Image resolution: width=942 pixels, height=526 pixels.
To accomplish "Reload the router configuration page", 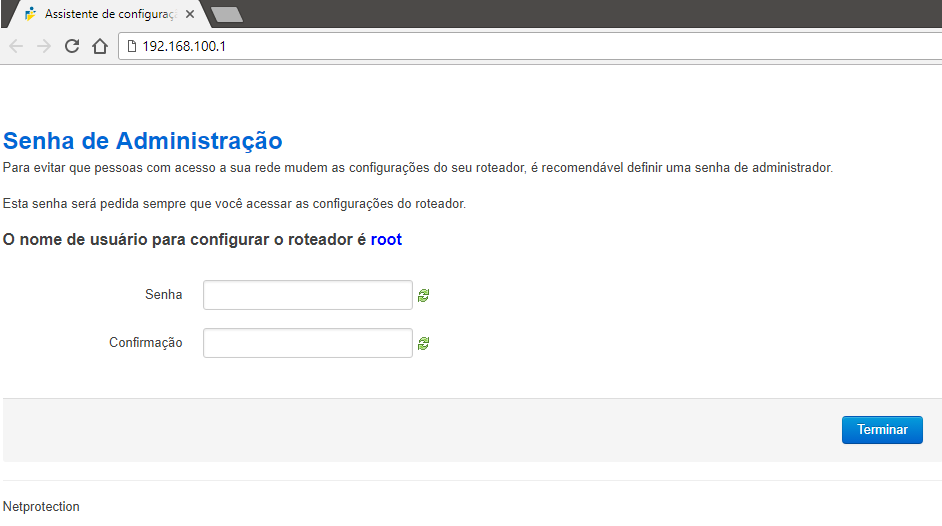I will [72, 46].
